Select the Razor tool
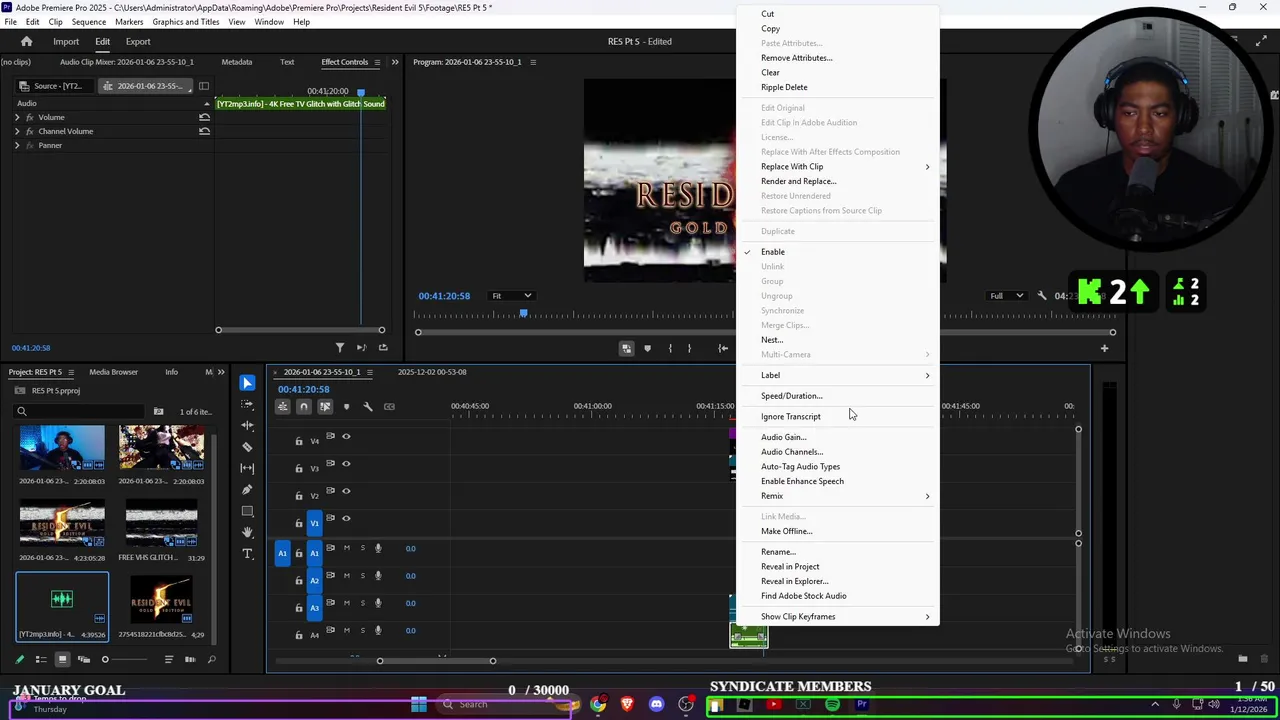Screen dimensions: 1280x720 click(x=247, y=447)
